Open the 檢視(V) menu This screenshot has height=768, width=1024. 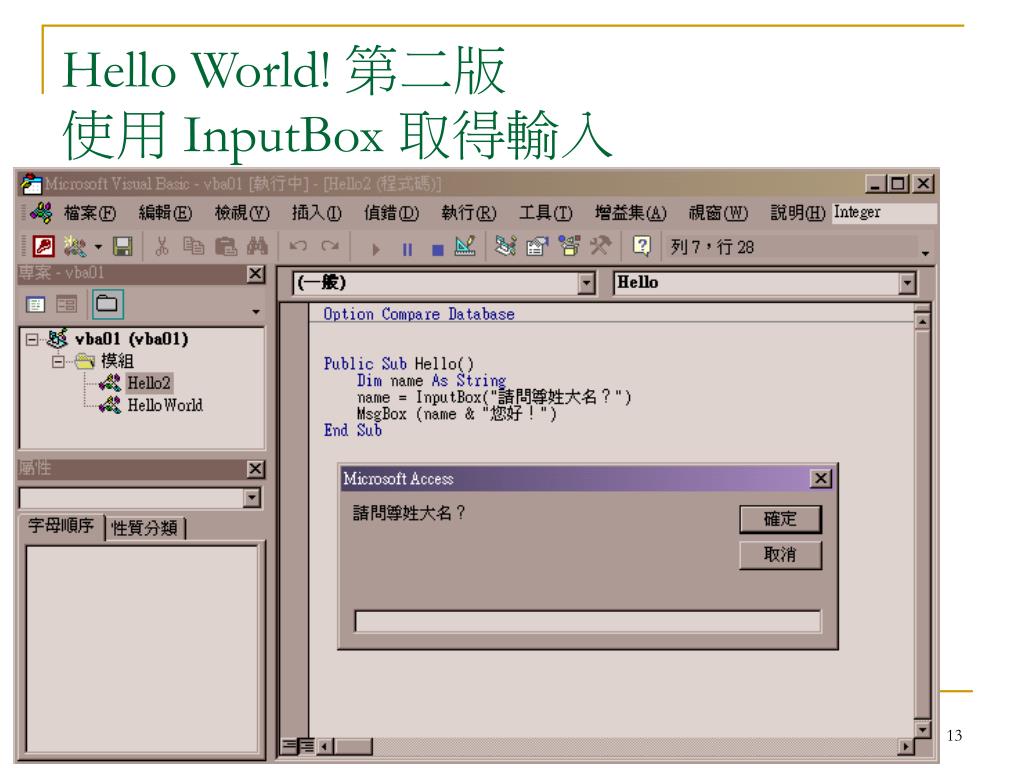[x=242, y=213]
